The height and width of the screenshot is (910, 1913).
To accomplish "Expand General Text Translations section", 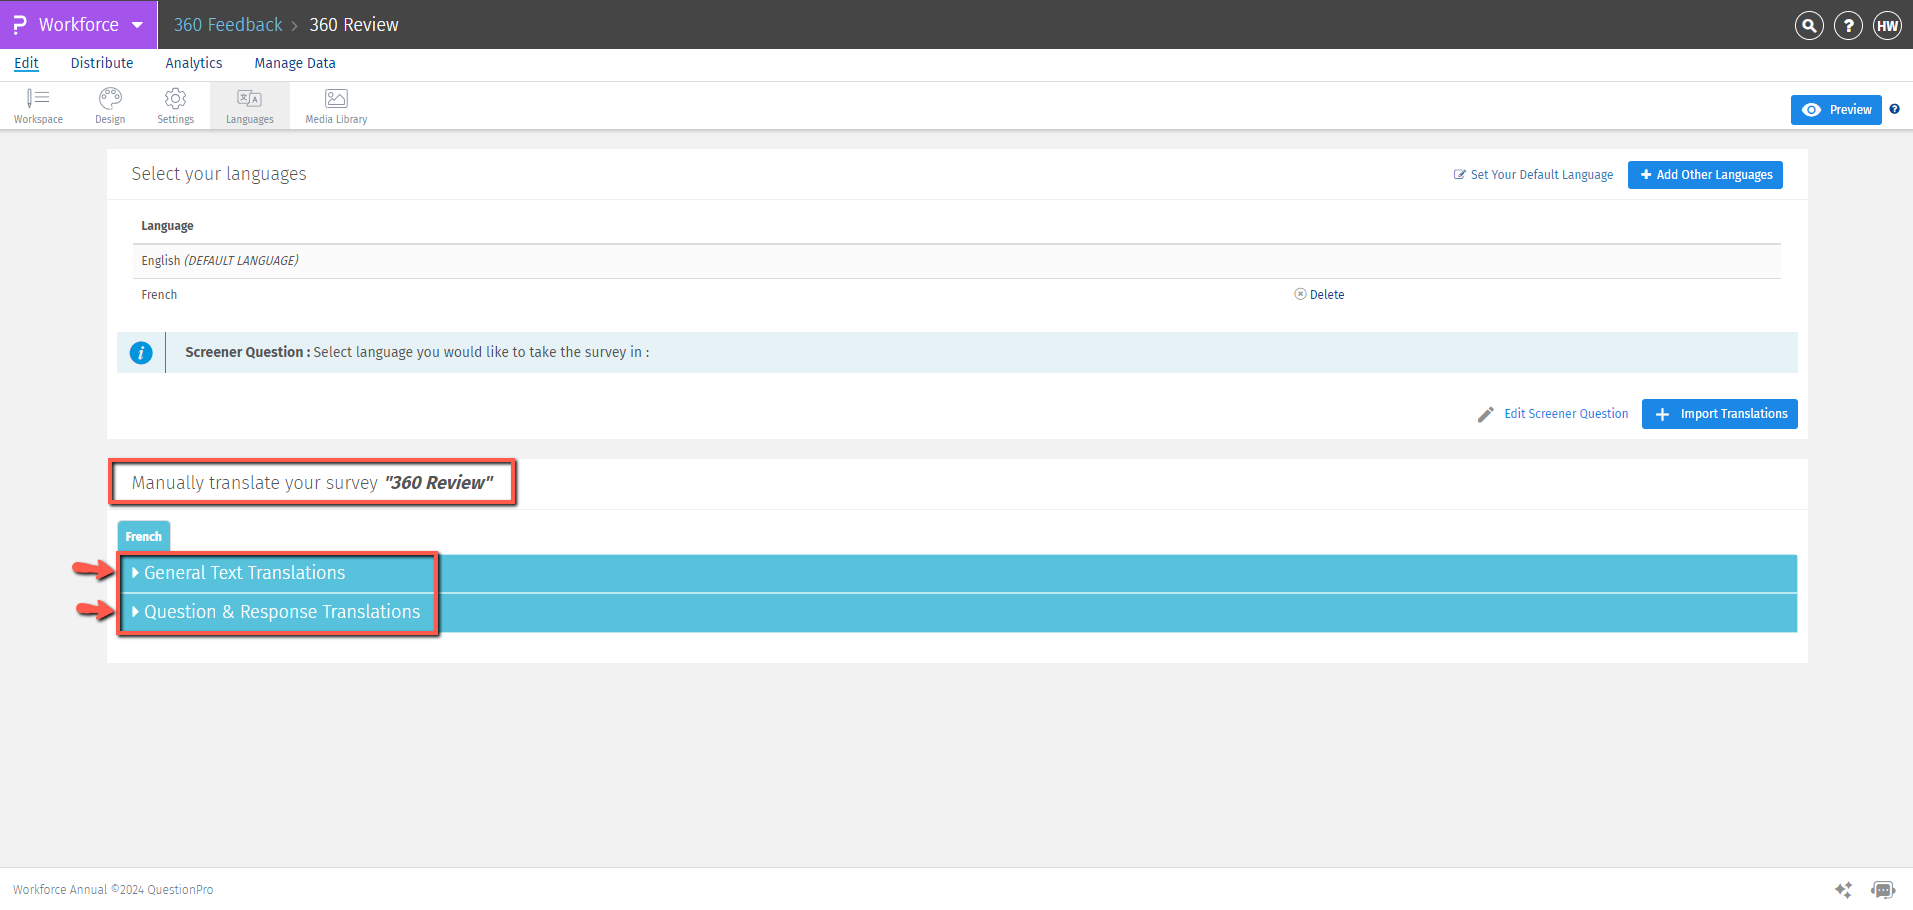I will 957,573.
